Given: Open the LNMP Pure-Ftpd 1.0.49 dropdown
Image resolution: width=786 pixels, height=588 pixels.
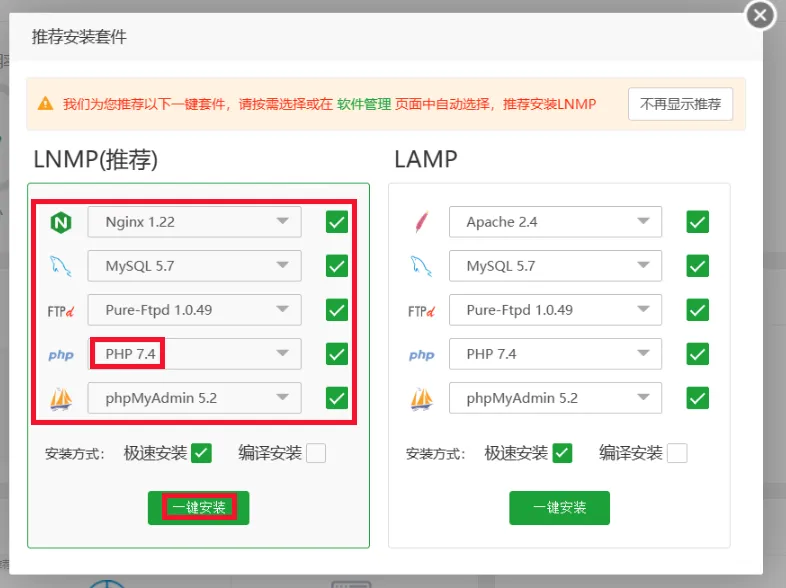Looking at the screenshot, I should click(194, 310).
